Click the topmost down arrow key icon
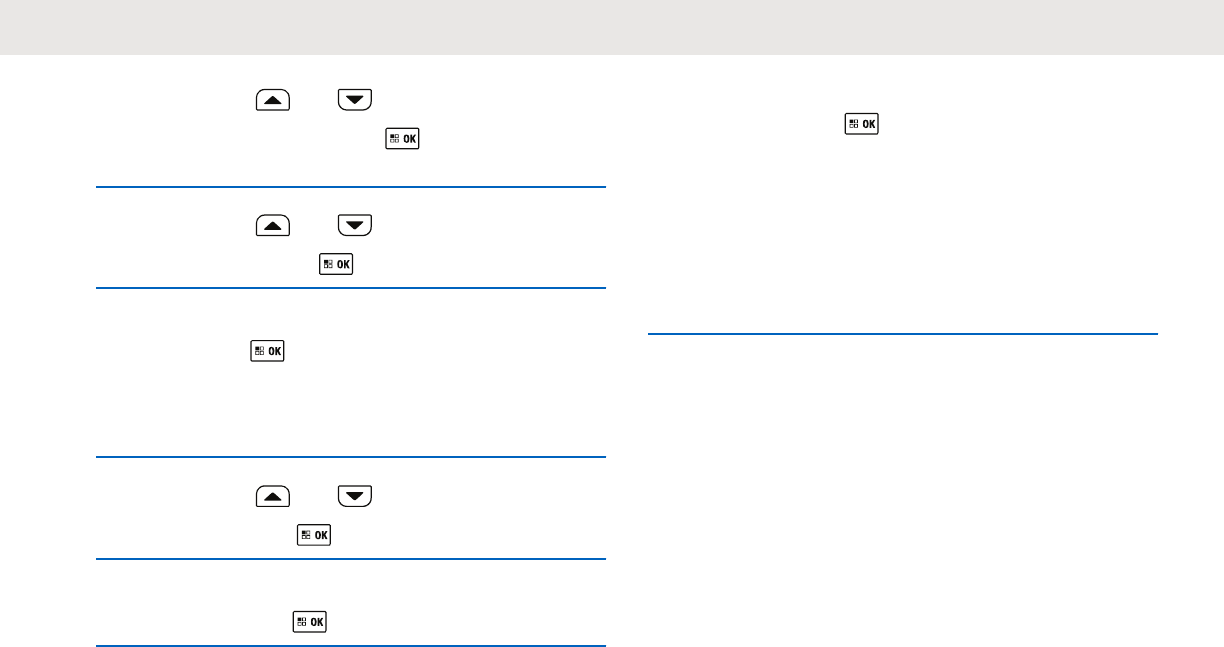 [355, 99]
